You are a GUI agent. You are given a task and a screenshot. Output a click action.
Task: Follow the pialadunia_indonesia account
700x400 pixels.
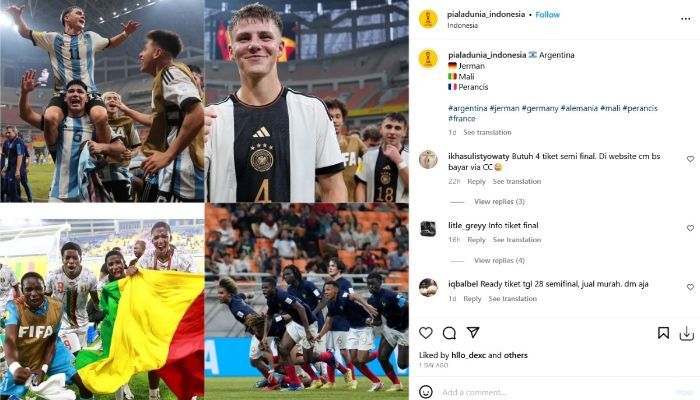[547, 15]
